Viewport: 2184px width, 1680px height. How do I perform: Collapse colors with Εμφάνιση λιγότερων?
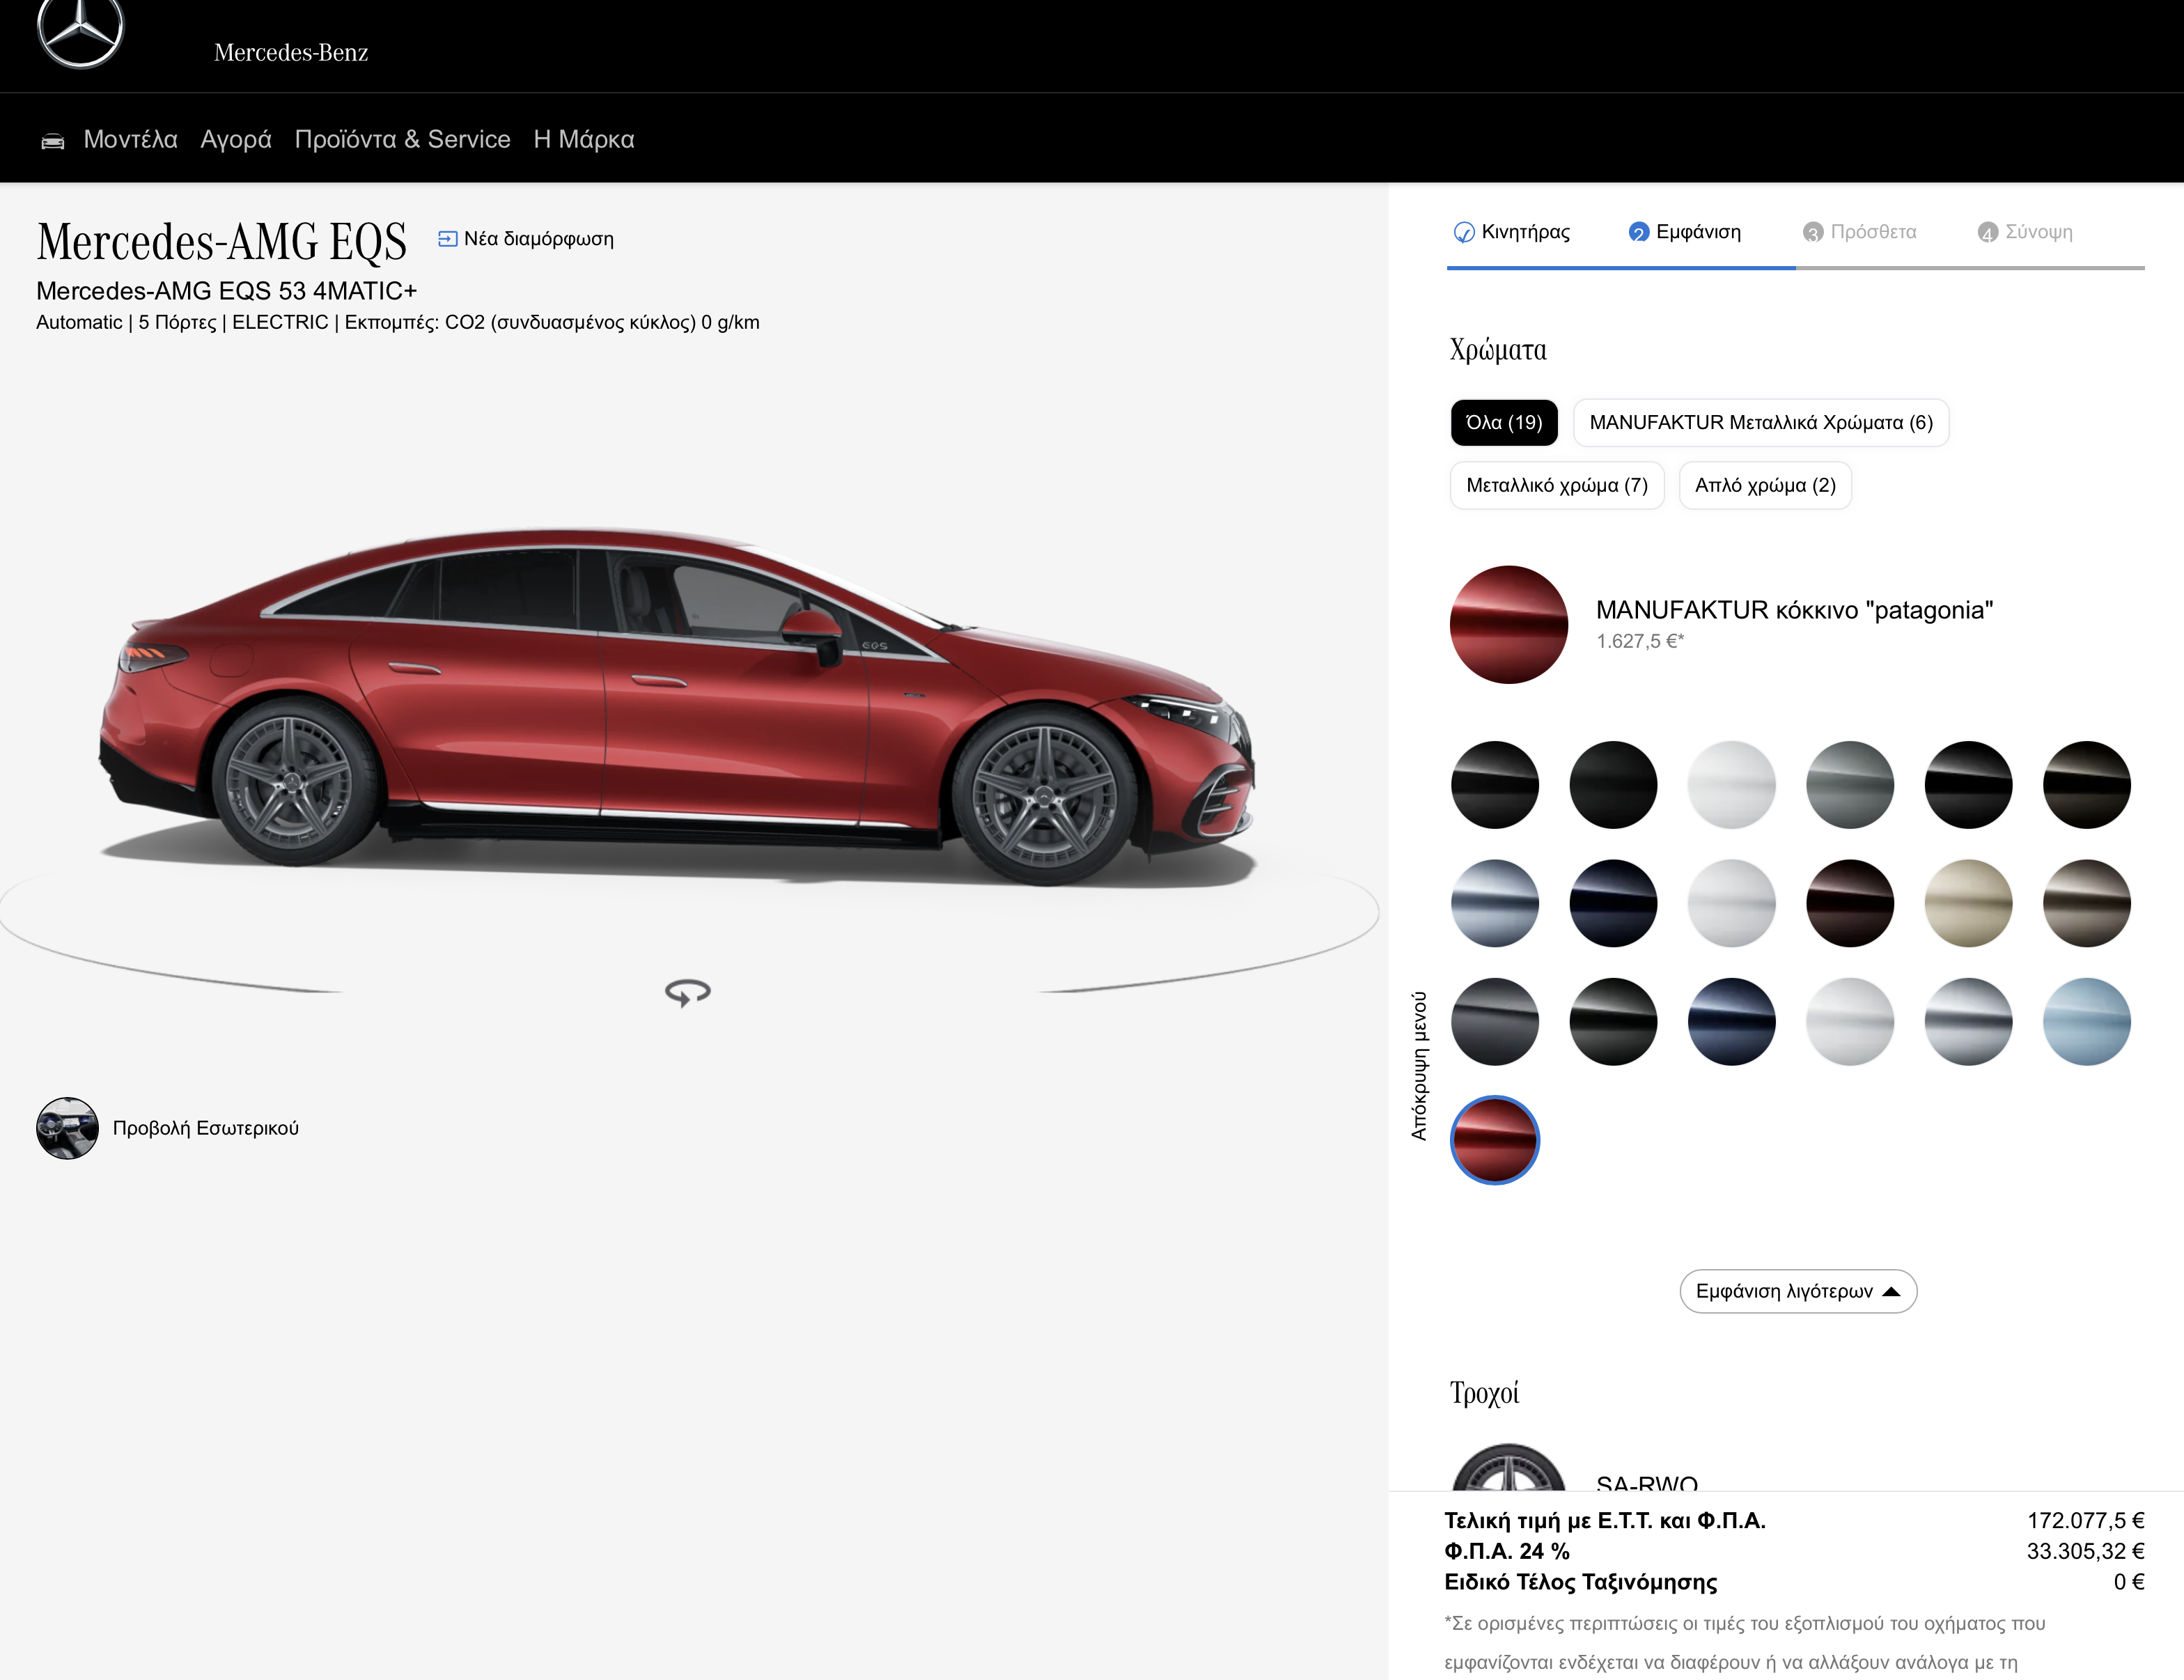pos(1797,1291)
